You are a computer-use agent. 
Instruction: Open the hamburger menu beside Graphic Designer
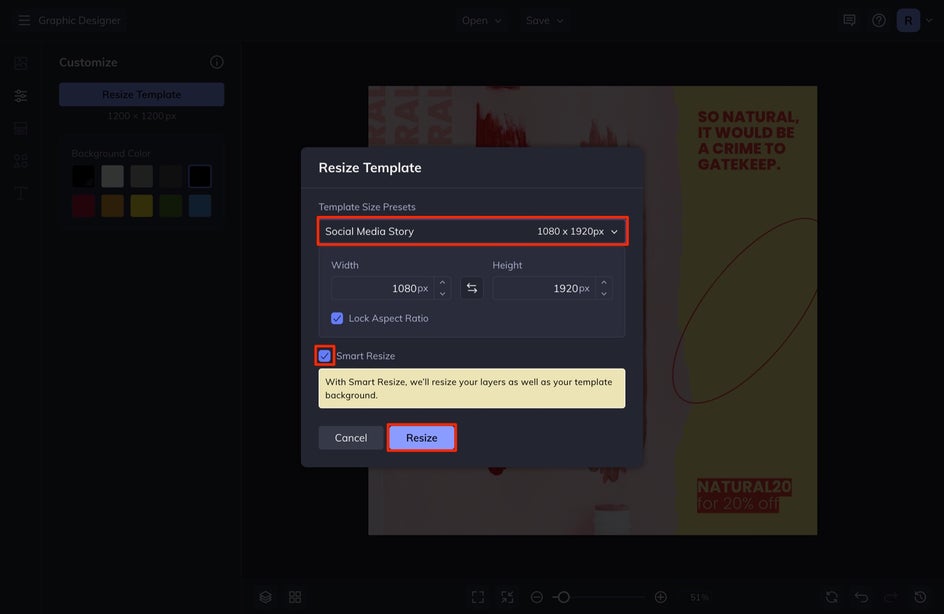pos(23,20)
